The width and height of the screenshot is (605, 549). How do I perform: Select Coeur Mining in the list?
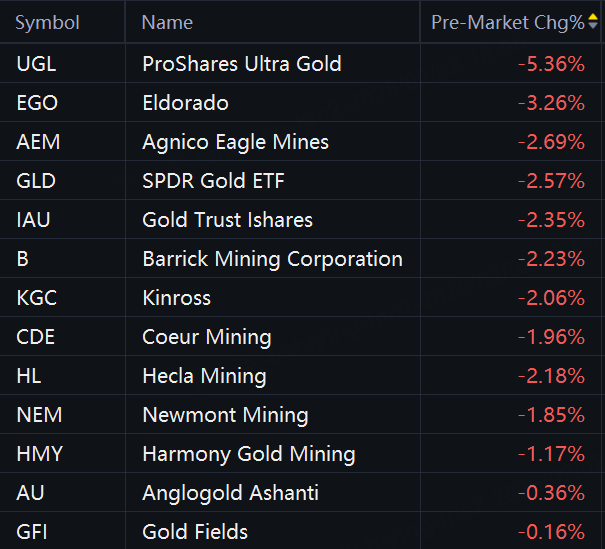tap(207, 337)
